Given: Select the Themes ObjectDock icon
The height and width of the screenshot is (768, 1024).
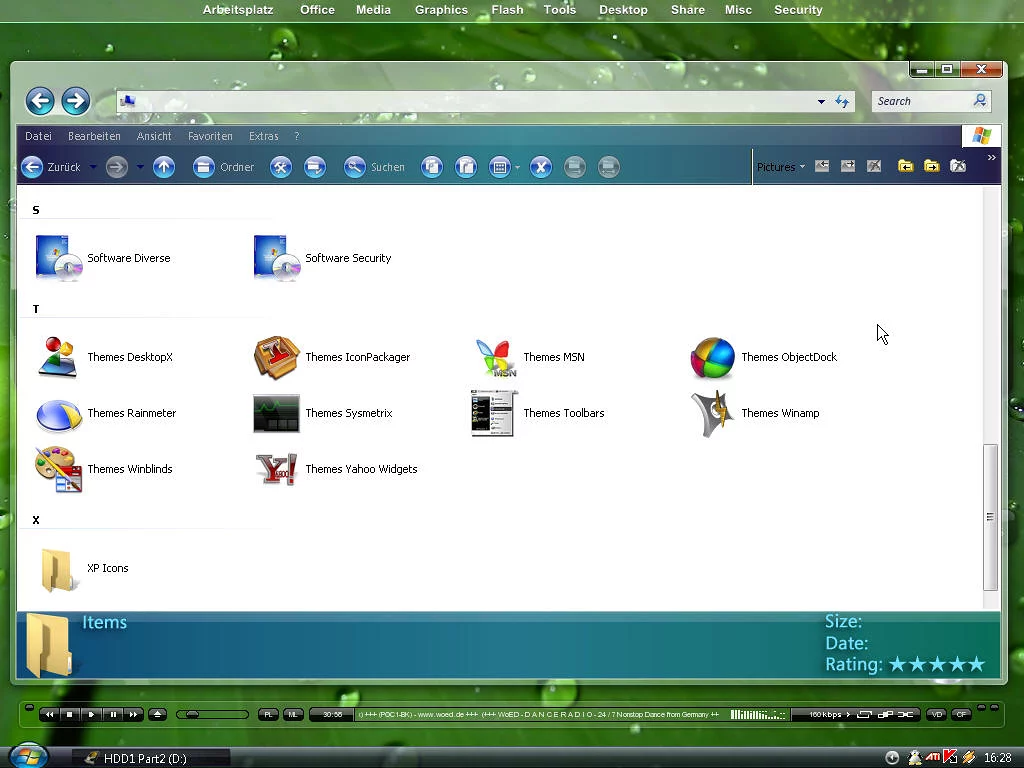Looking at the screenshot, I should (712, 357).
